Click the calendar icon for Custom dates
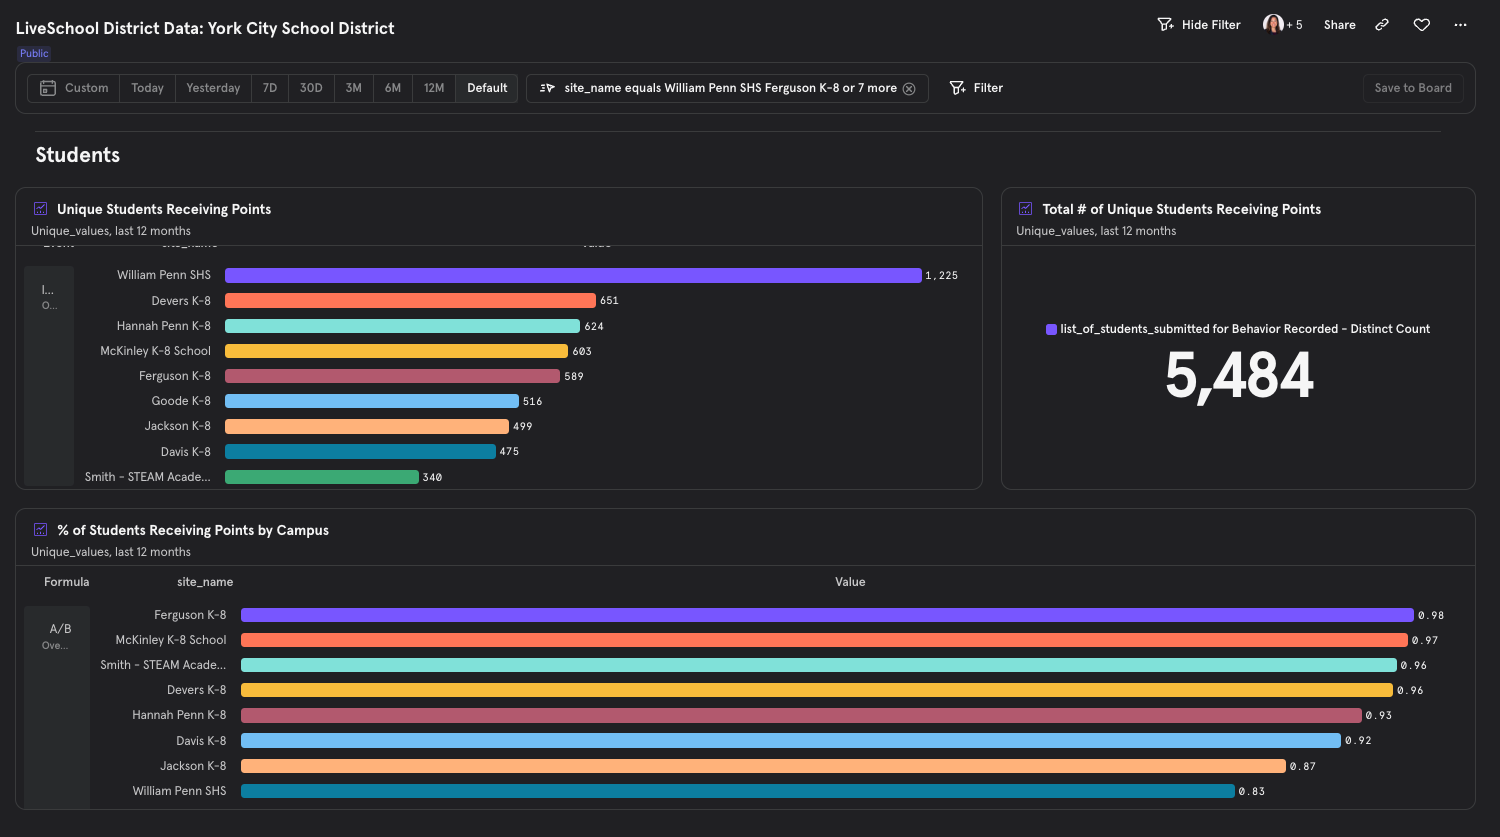Viewport: 1500px width, 837px height. (48, 88)
